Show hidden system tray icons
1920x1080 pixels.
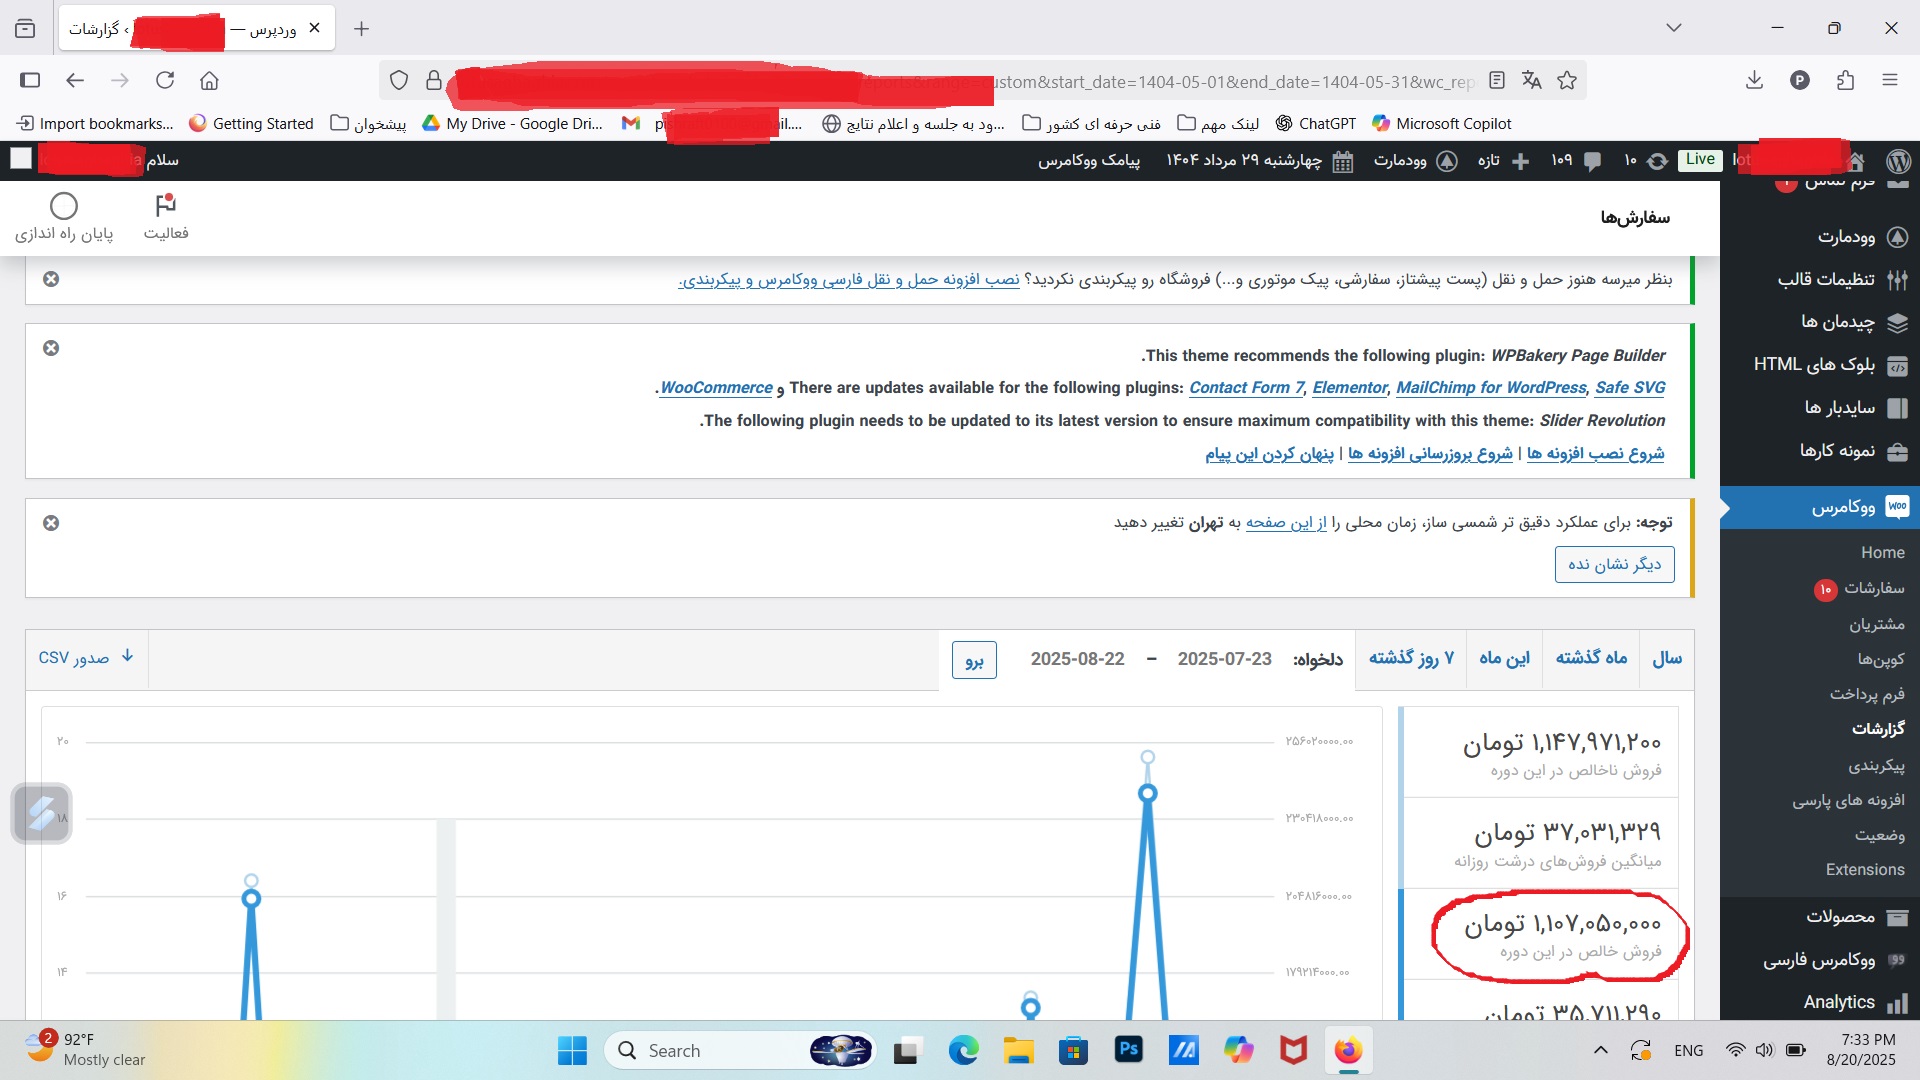point(1601,1050)
